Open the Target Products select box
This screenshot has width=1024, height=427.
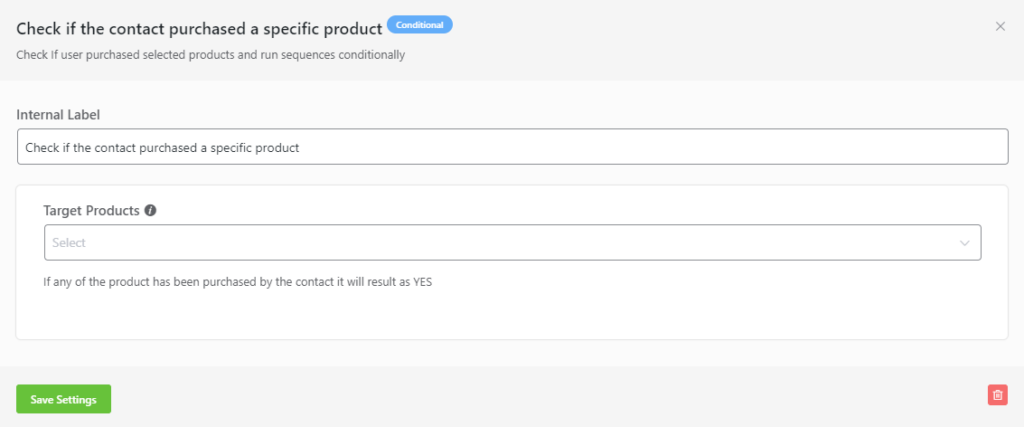[513, 243]
